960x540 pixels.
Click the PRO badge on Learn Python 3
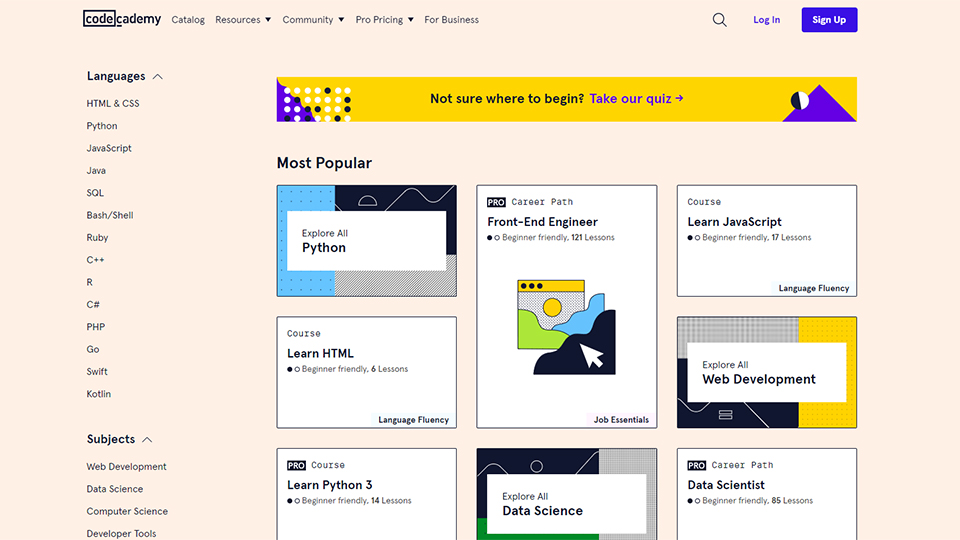click(x=296, y=465)
